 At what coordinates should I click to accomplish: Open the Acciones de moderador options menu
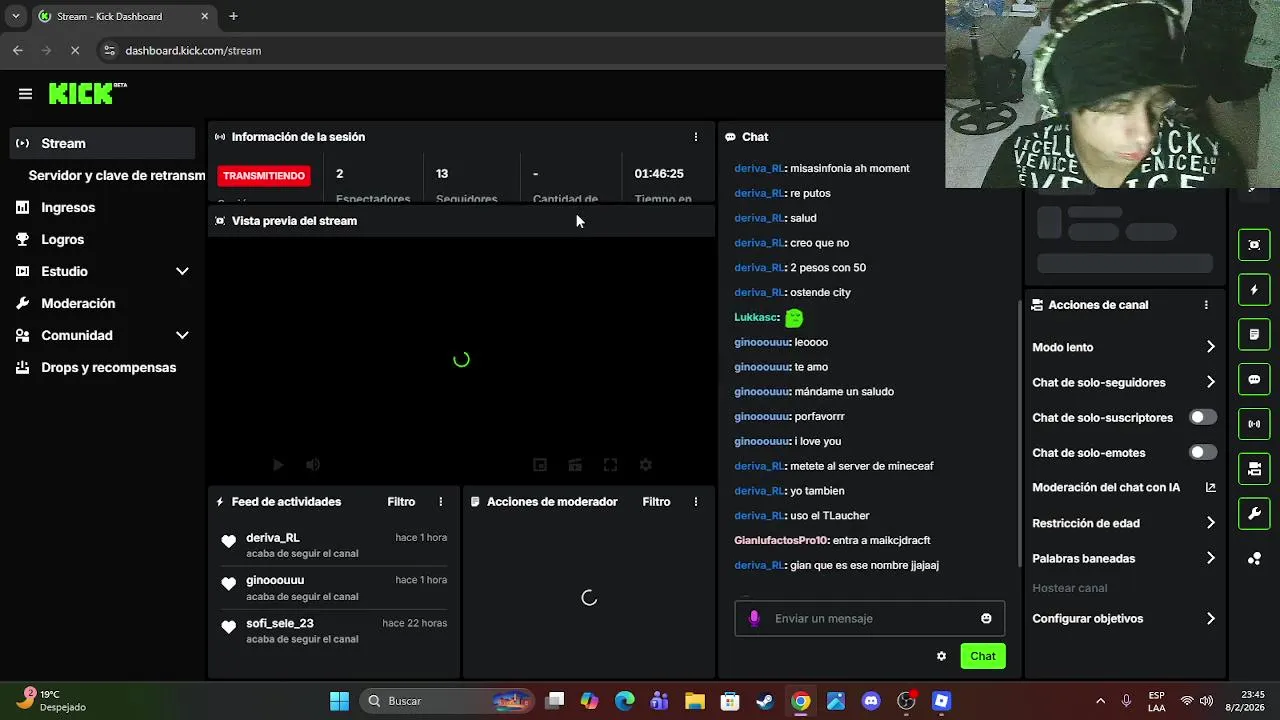point(696,502)
